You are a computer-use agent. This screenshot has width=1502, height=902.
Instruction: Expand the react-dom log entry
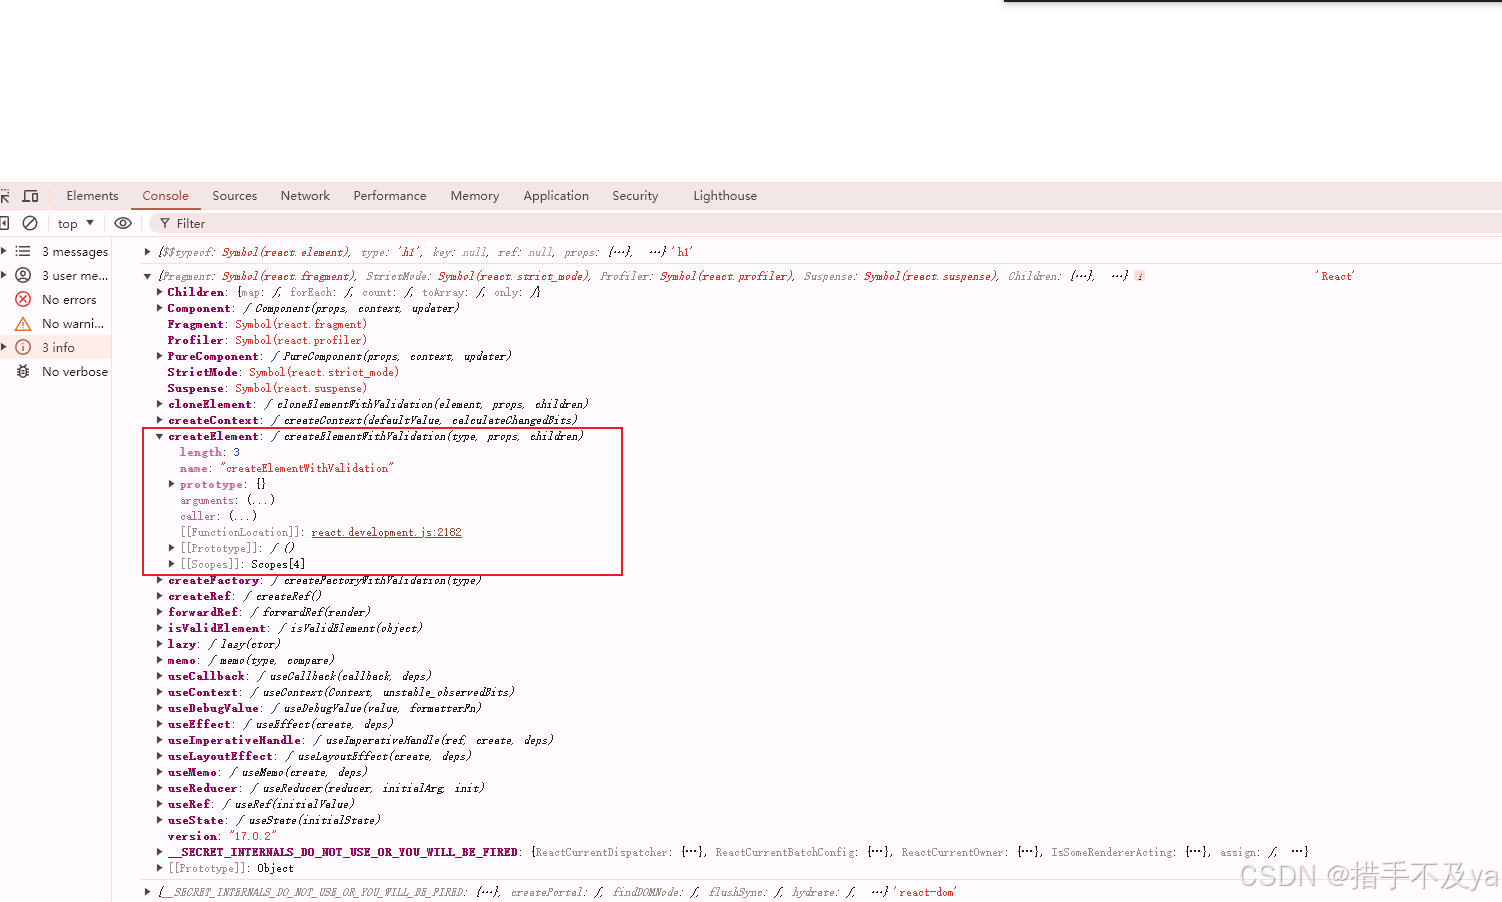(x=147, y=892)
